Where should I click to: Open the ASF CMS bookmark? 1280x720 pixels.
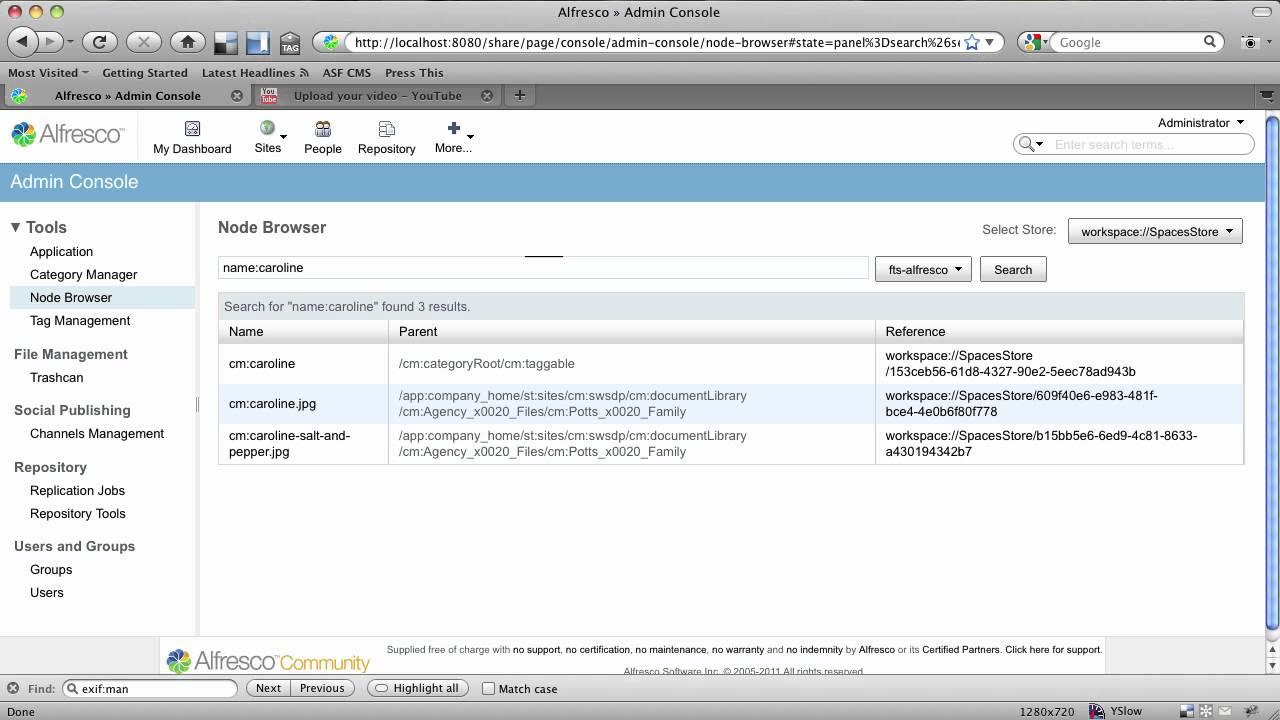[345, 73]
